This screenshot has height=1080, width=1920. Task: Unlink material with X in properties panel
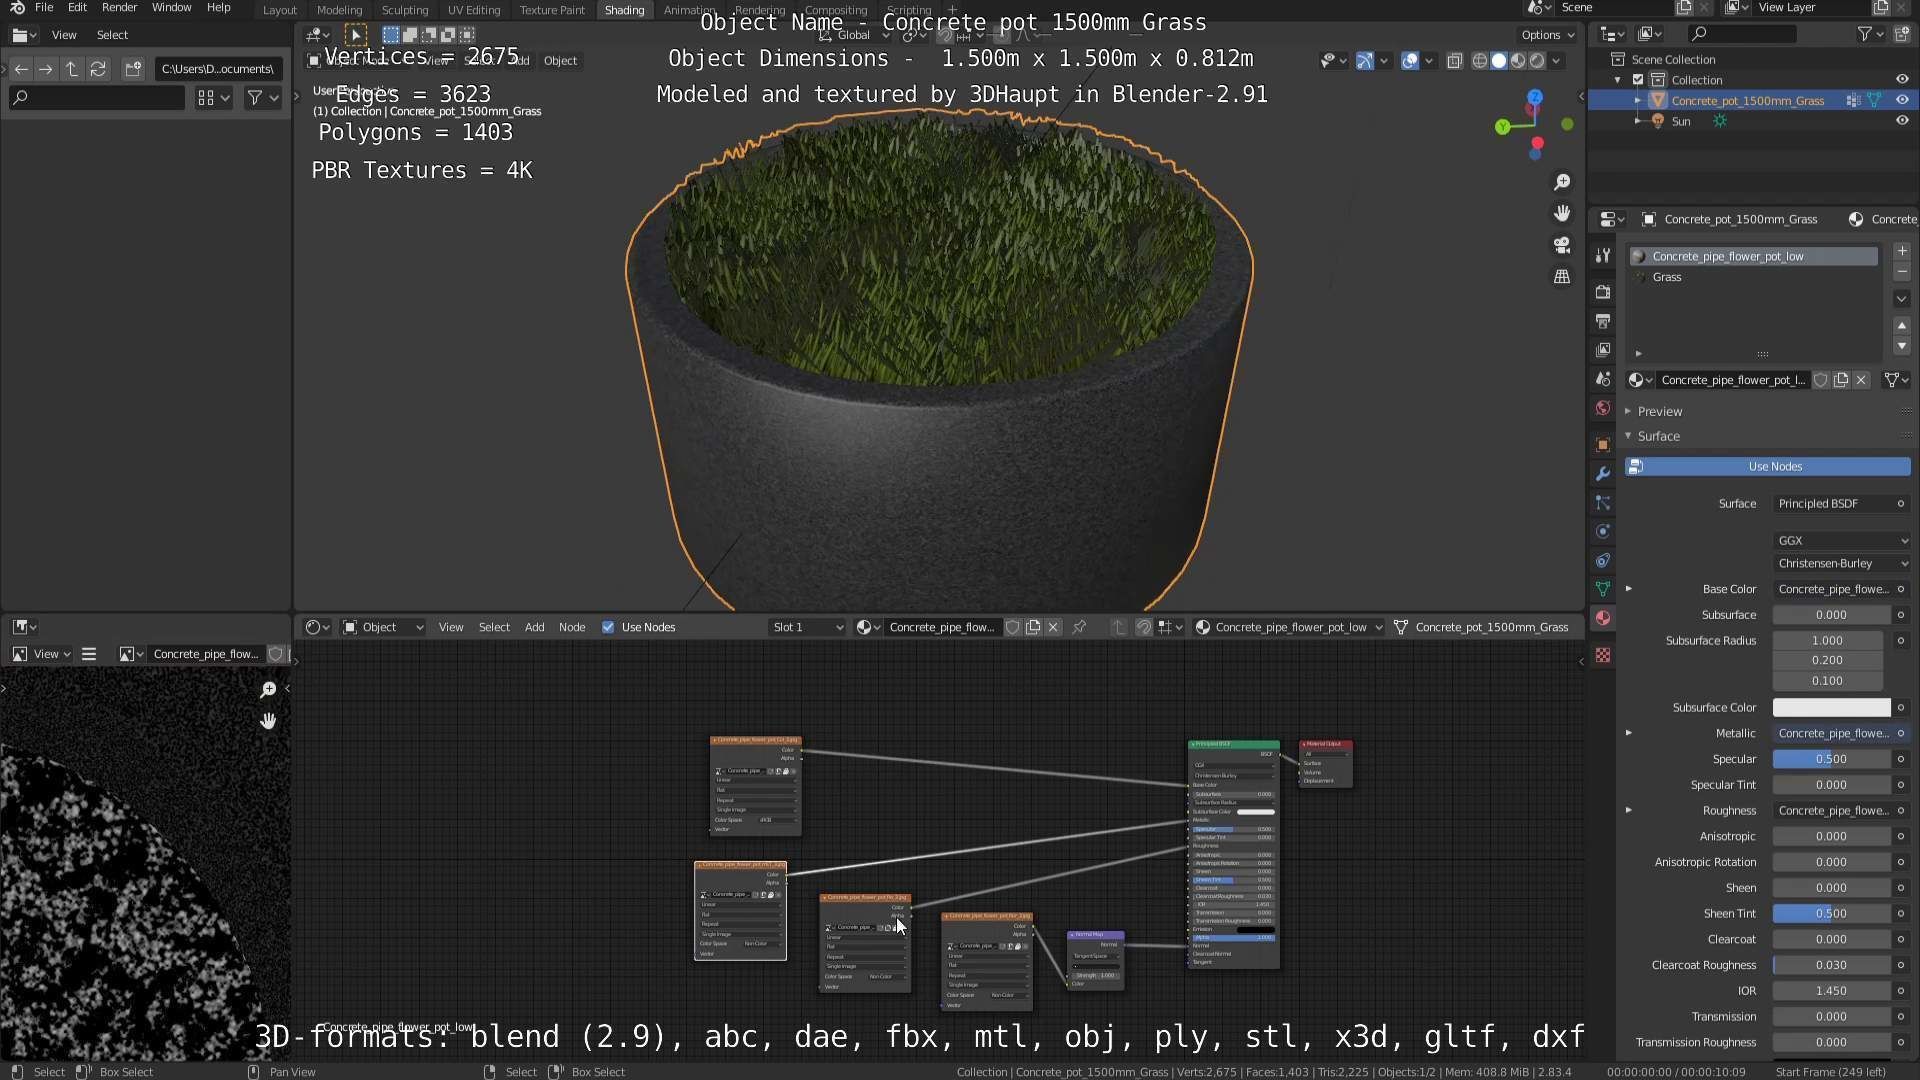(1861, 380)
